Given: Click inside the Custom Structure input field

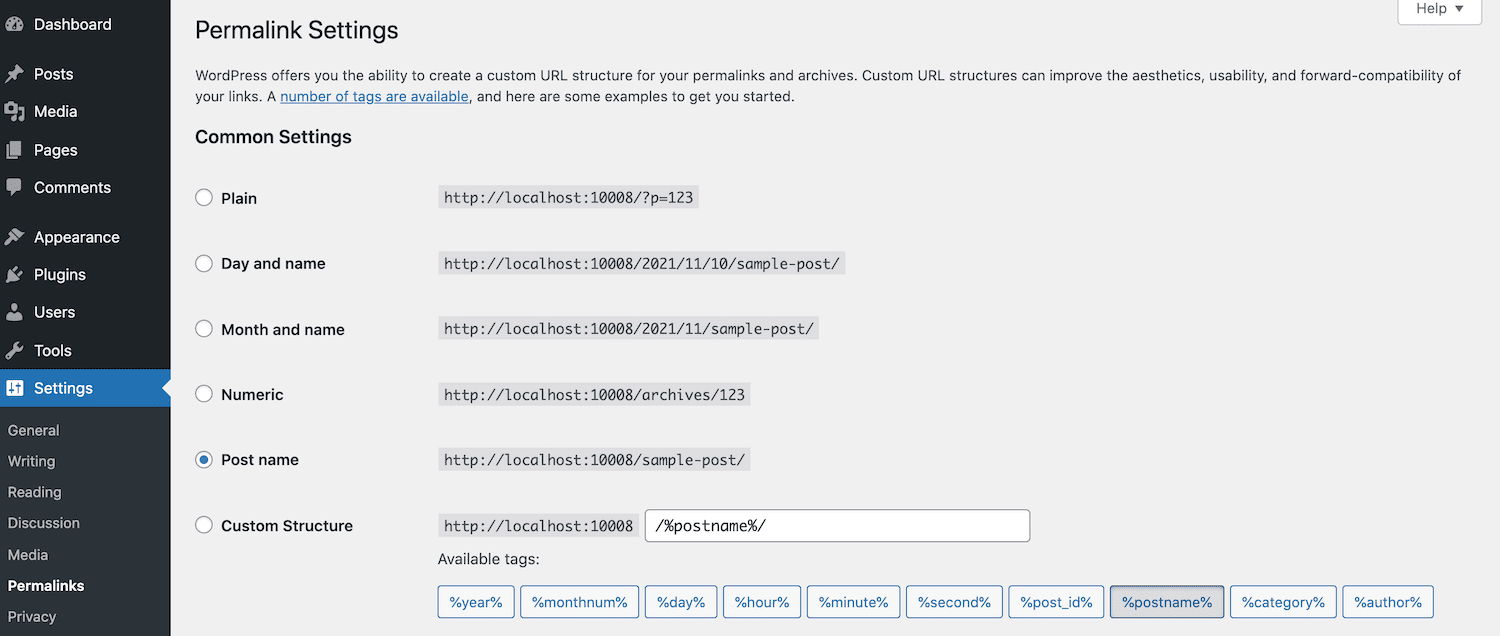Looking at the screenshot, I should (837, 525).
